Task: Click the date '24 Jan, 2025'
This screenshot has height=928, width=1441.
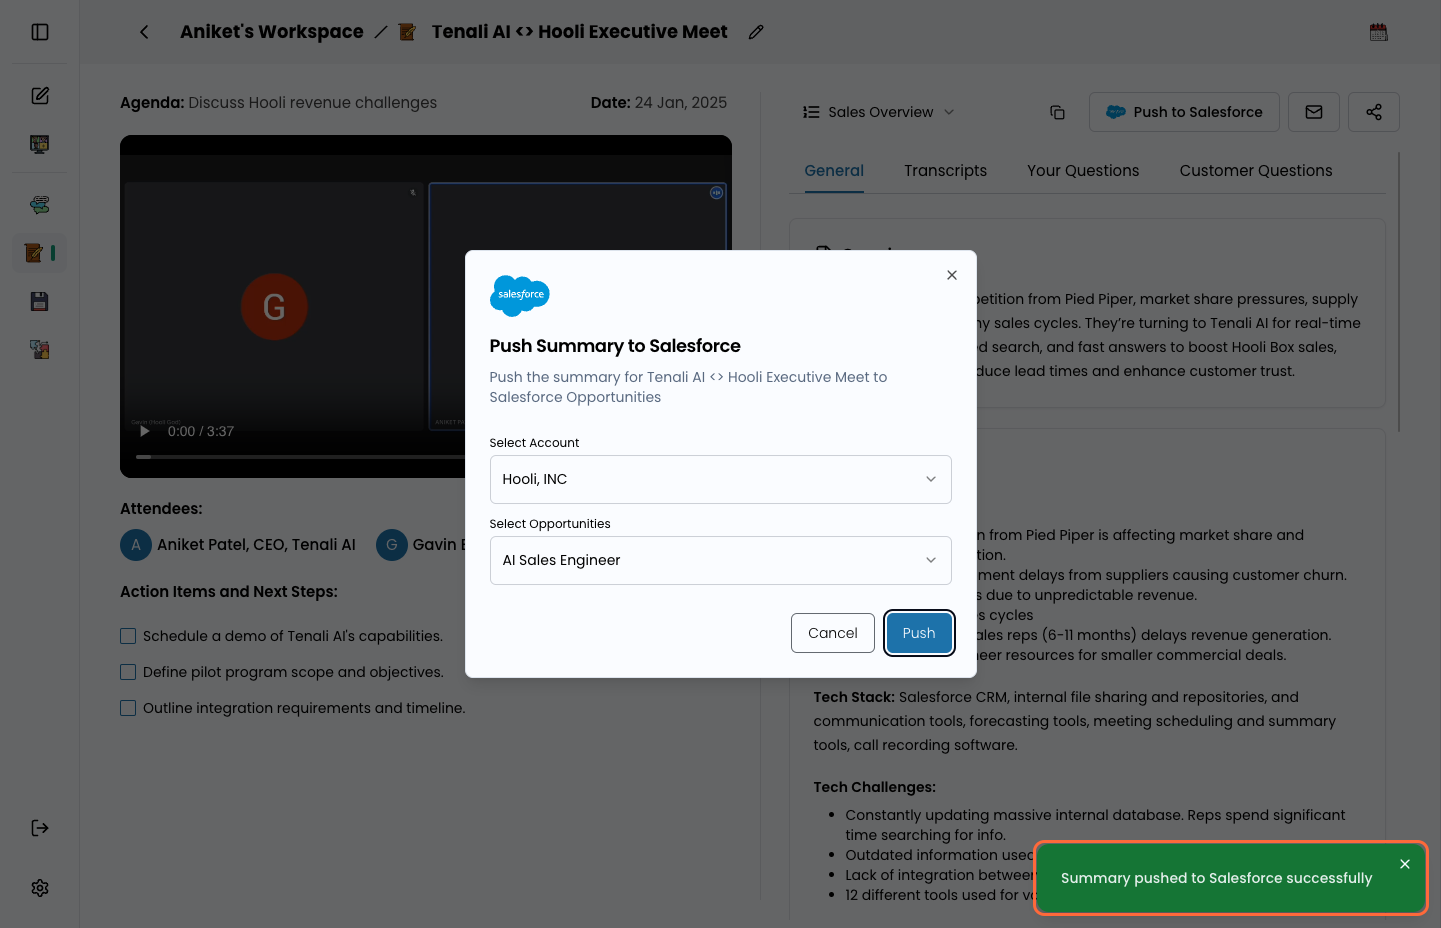Action: coord(681,102)
